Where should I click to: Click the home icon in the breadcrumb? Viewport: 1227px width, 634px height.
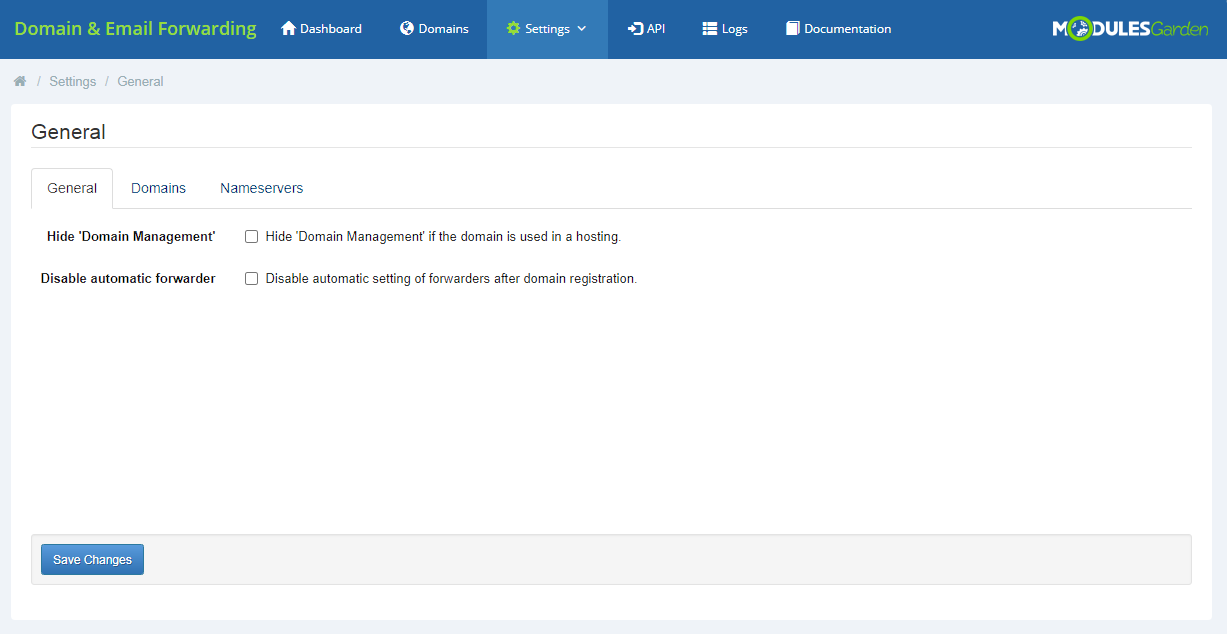pos(19,80)
